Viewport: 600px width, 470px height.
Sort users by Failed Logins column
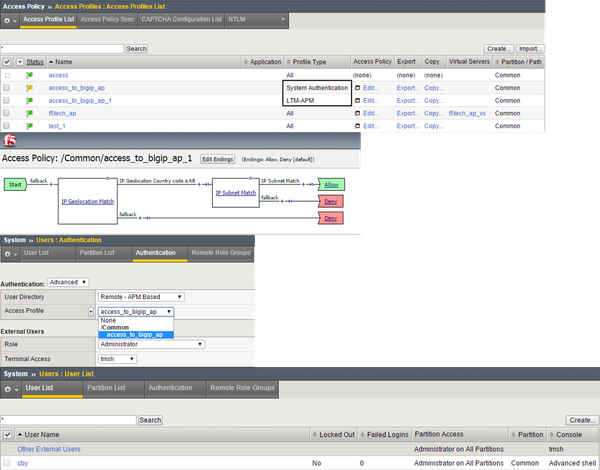(384, 434)
